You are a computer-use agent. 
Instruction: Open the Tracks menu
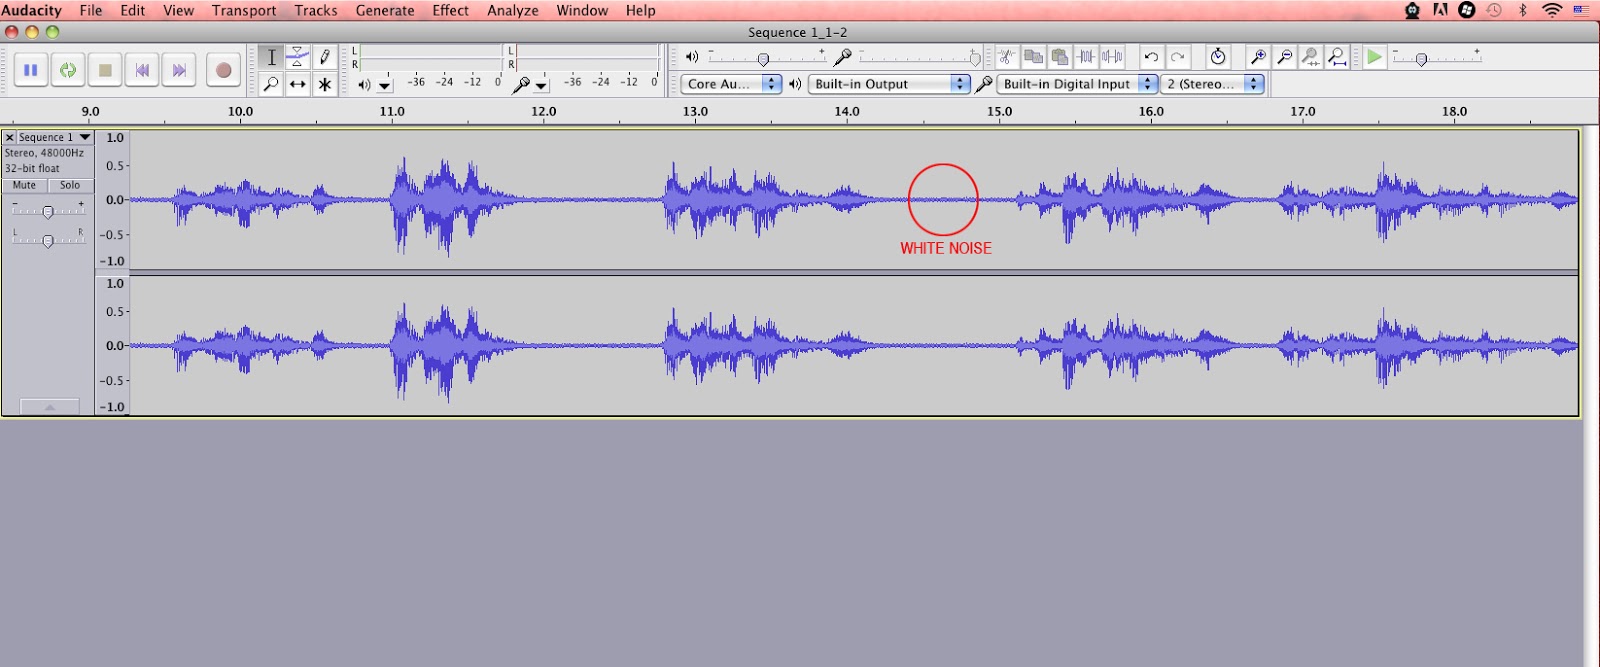click(316, 10)
